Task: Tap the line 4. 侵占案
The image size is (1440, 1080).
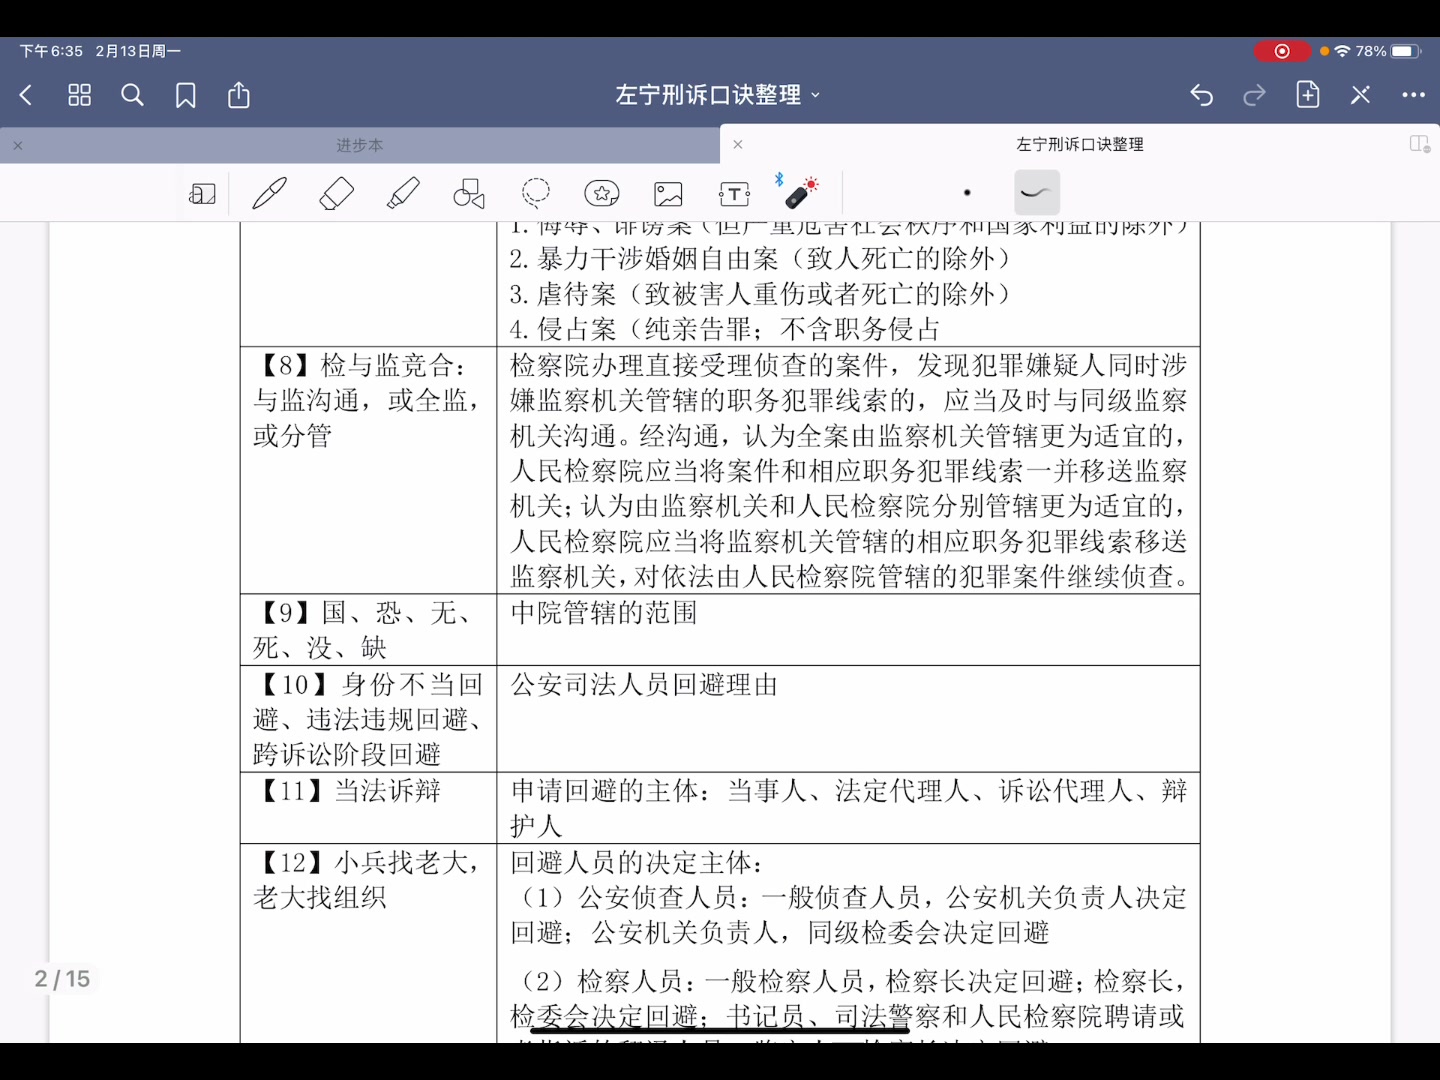Action: pos(725,329)
